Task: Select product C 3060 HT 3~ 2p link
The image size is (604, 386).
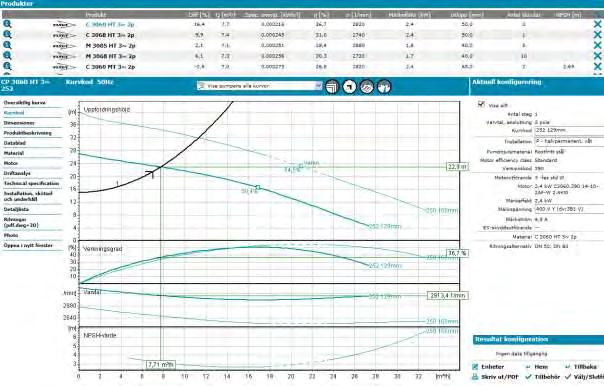Action: coord(110,24)
